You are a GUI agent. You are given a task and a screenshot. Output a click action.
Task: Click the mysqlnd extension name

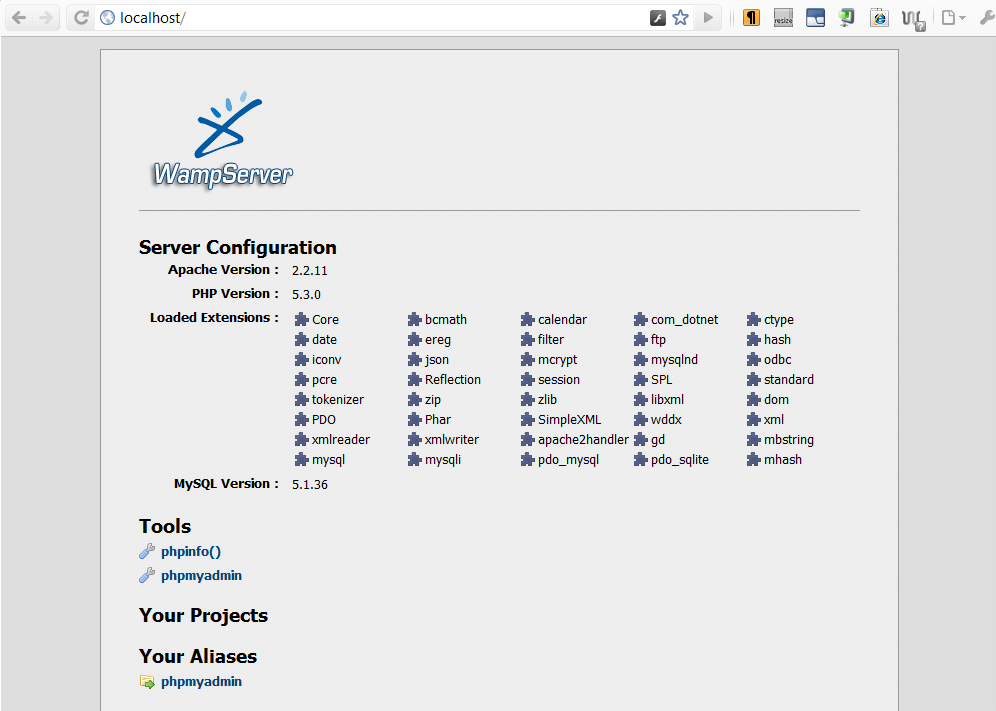[675, 360]
